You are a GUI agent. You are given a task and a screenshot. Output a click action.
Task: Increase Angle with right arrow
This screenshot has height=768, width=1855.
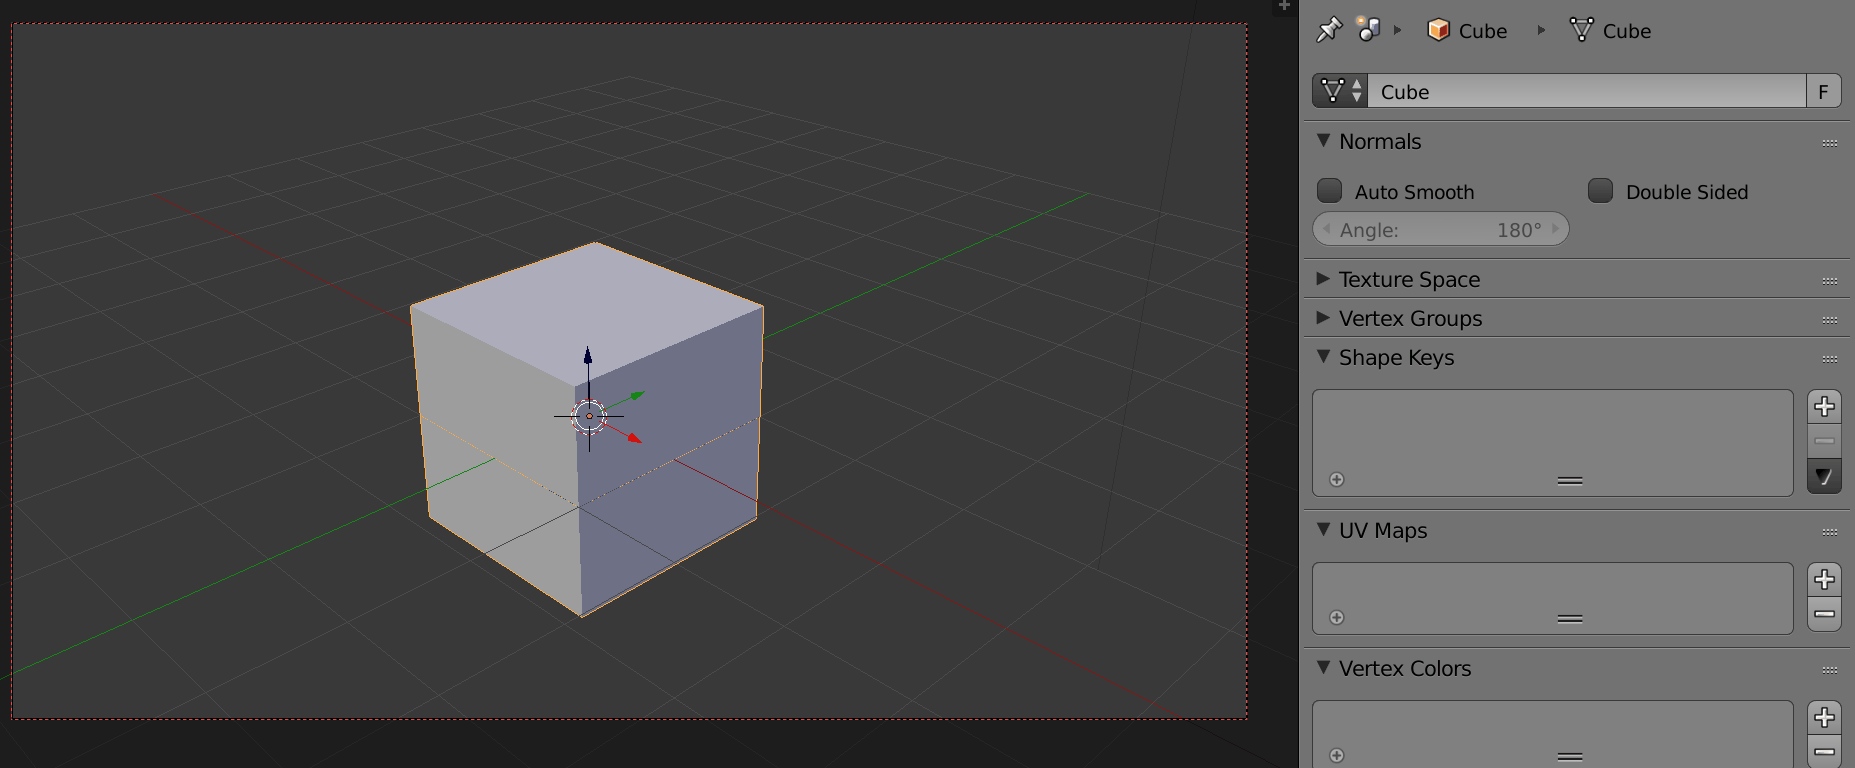click(x=1556, y=229)
